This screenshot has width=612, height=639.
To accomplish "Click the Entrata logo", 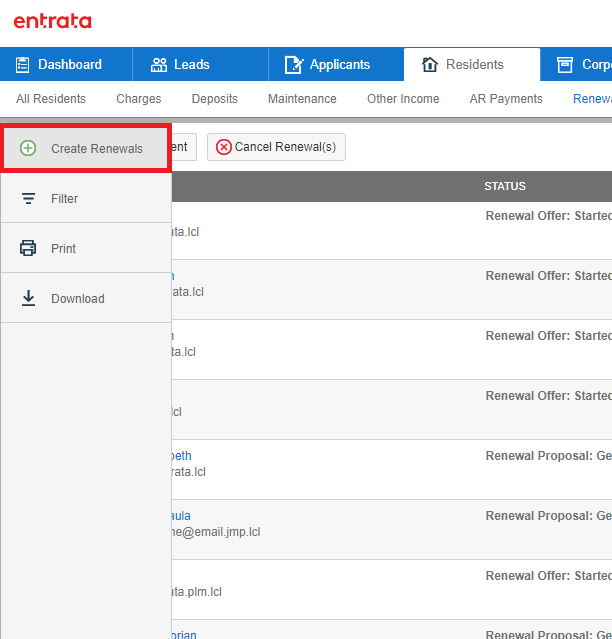I will pos(53,21).
